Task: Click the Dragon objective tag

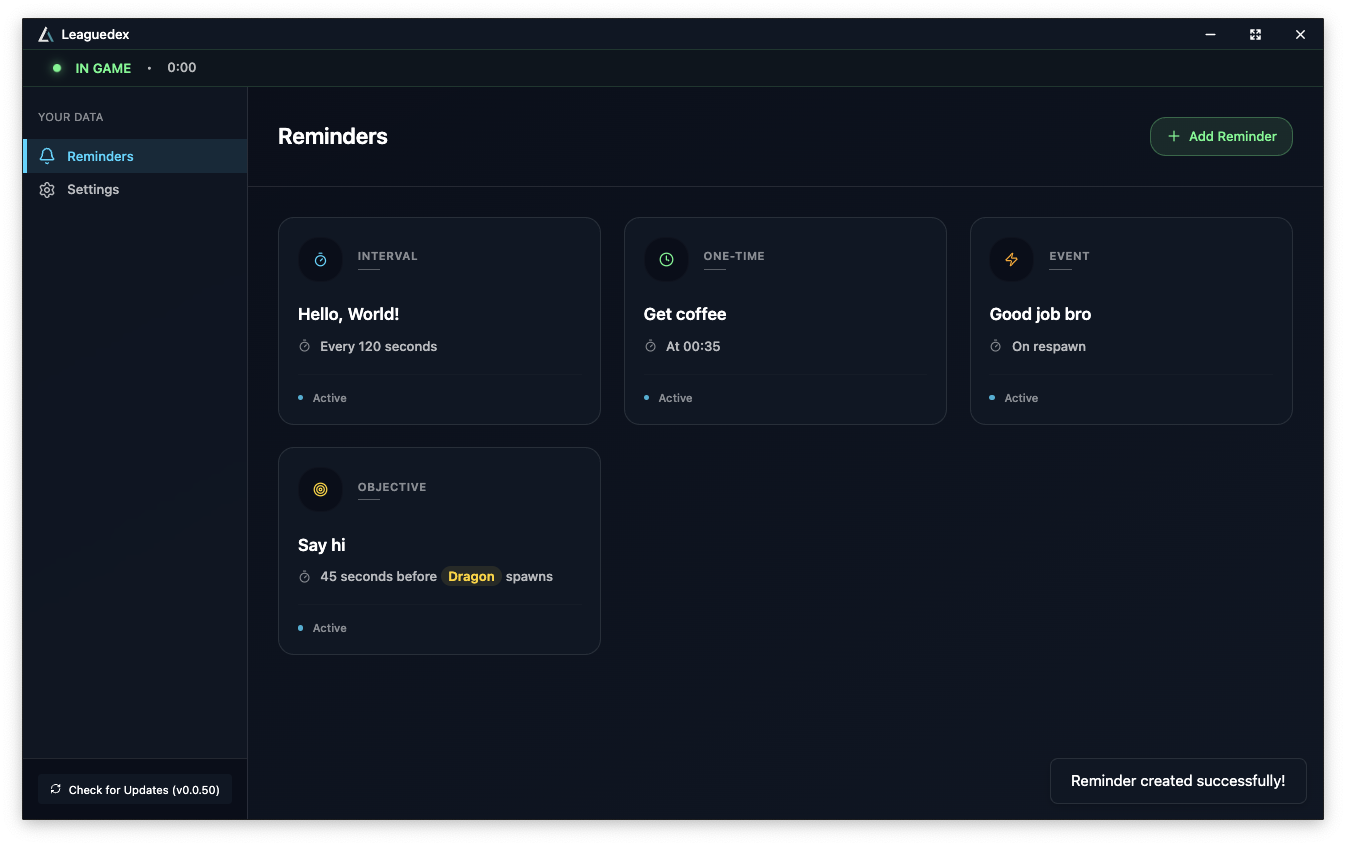Action: pos(471,577)
